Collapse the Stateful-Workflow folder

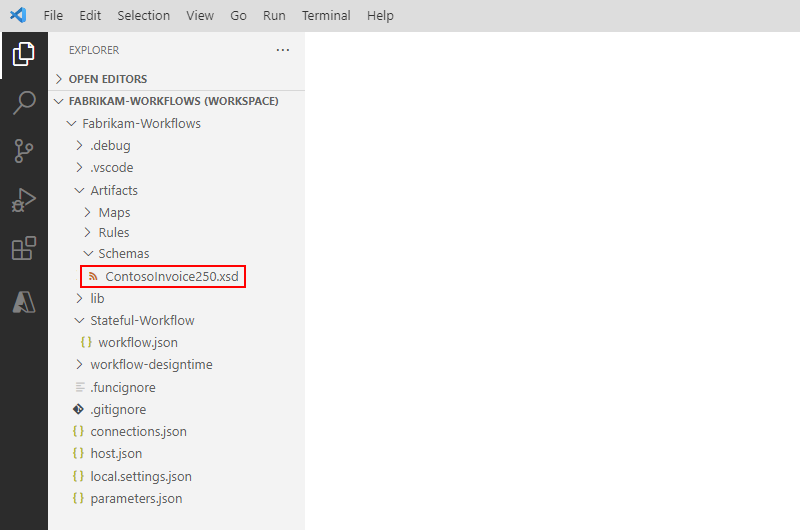(x=79, y=320)
